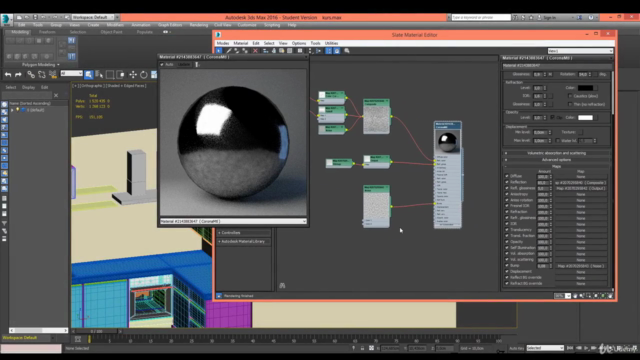
Task: Activate the Select Object tool
Action: [x=89, y=75]
